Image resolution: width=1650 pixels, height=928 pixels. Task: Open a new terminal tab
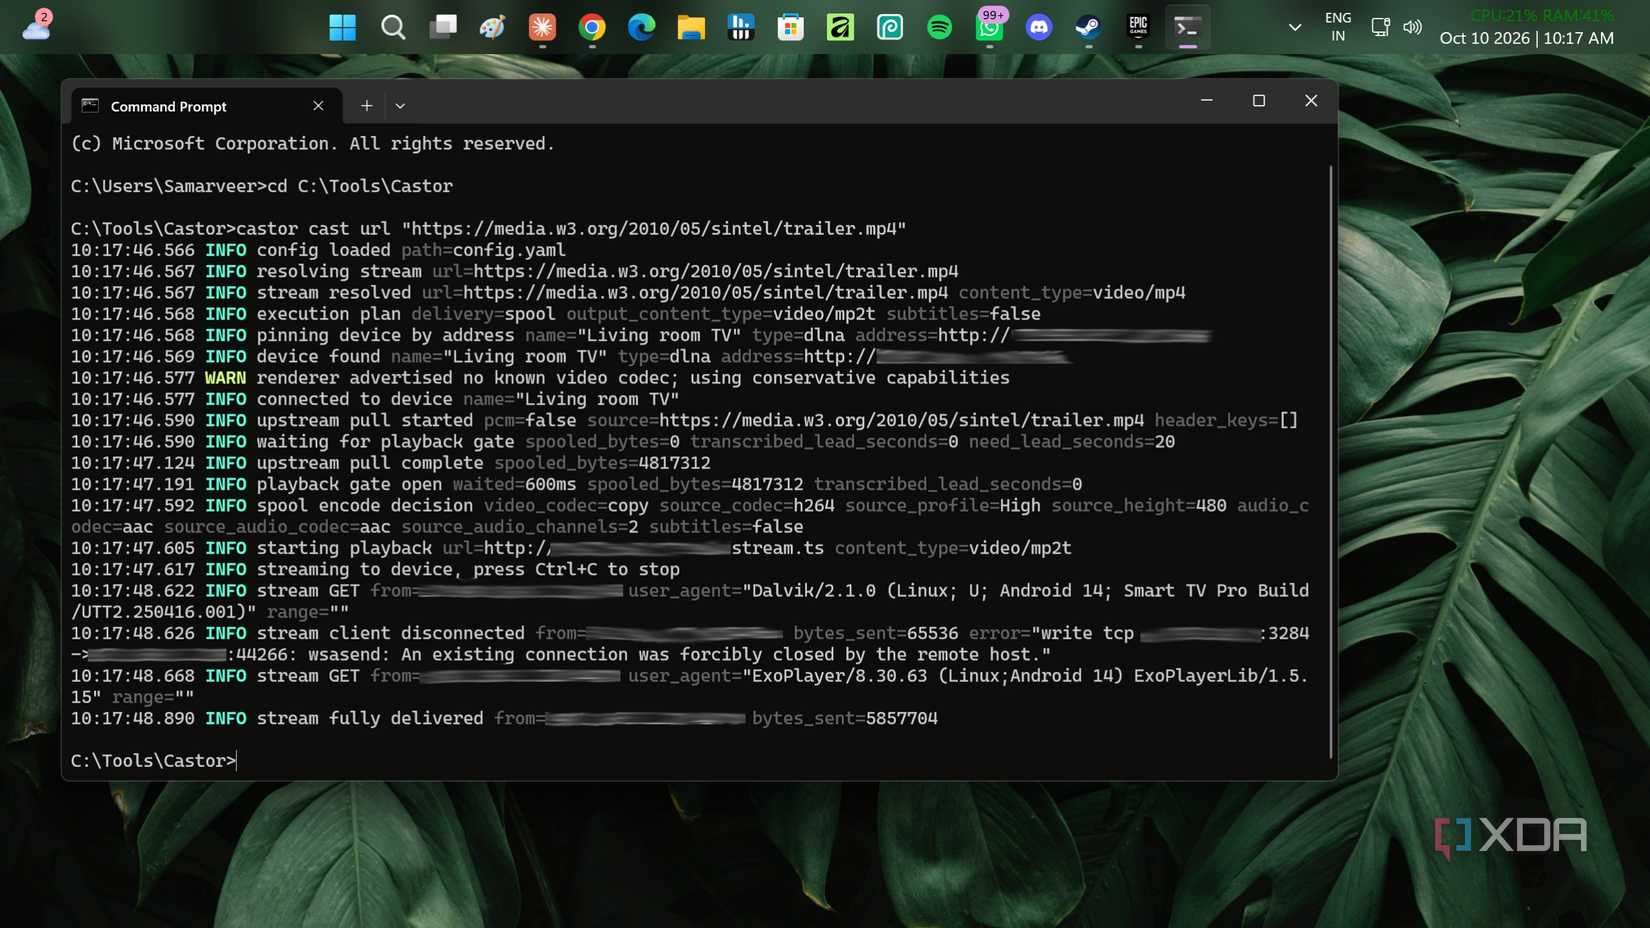[367, 106]
